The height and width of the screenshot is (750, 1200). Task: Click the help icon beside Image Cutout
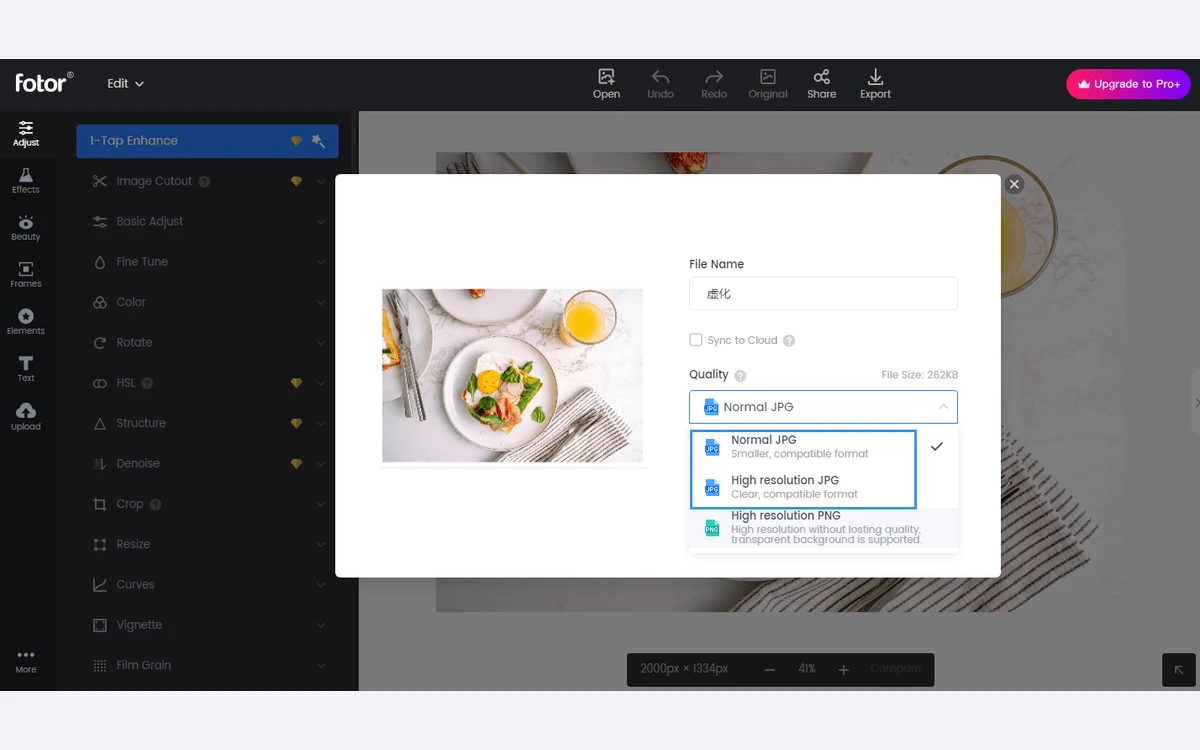(x=204, y=182)
